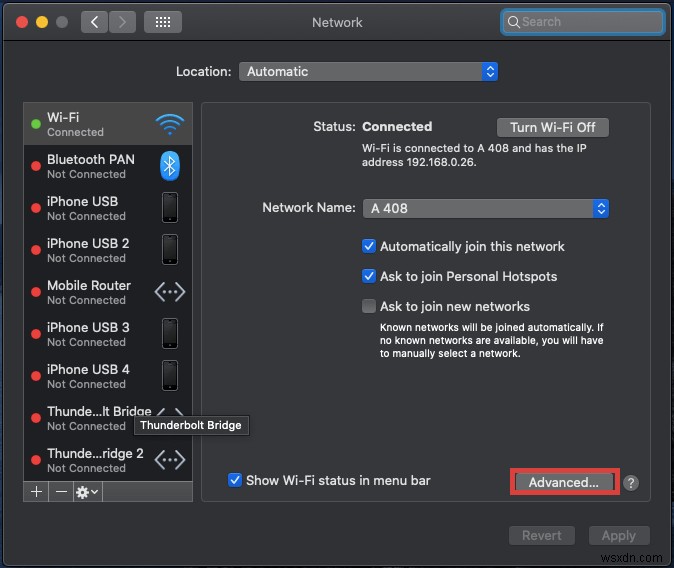Add a new network service with plus

pos(37,492)
